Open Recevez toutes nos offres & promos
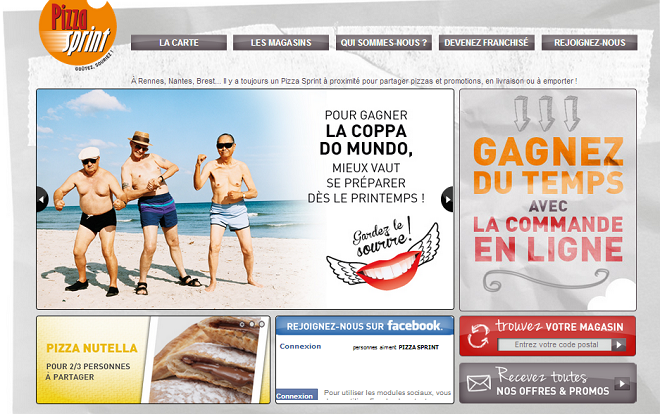The height and width of the screenshot is (414, 660). [x=548, y=383]
